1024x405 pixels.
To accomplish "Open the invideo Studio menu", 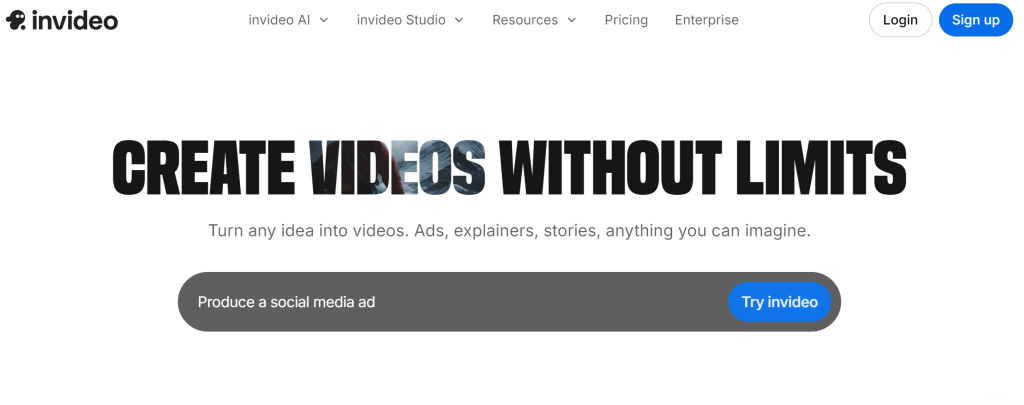I will tap(410, 20).
